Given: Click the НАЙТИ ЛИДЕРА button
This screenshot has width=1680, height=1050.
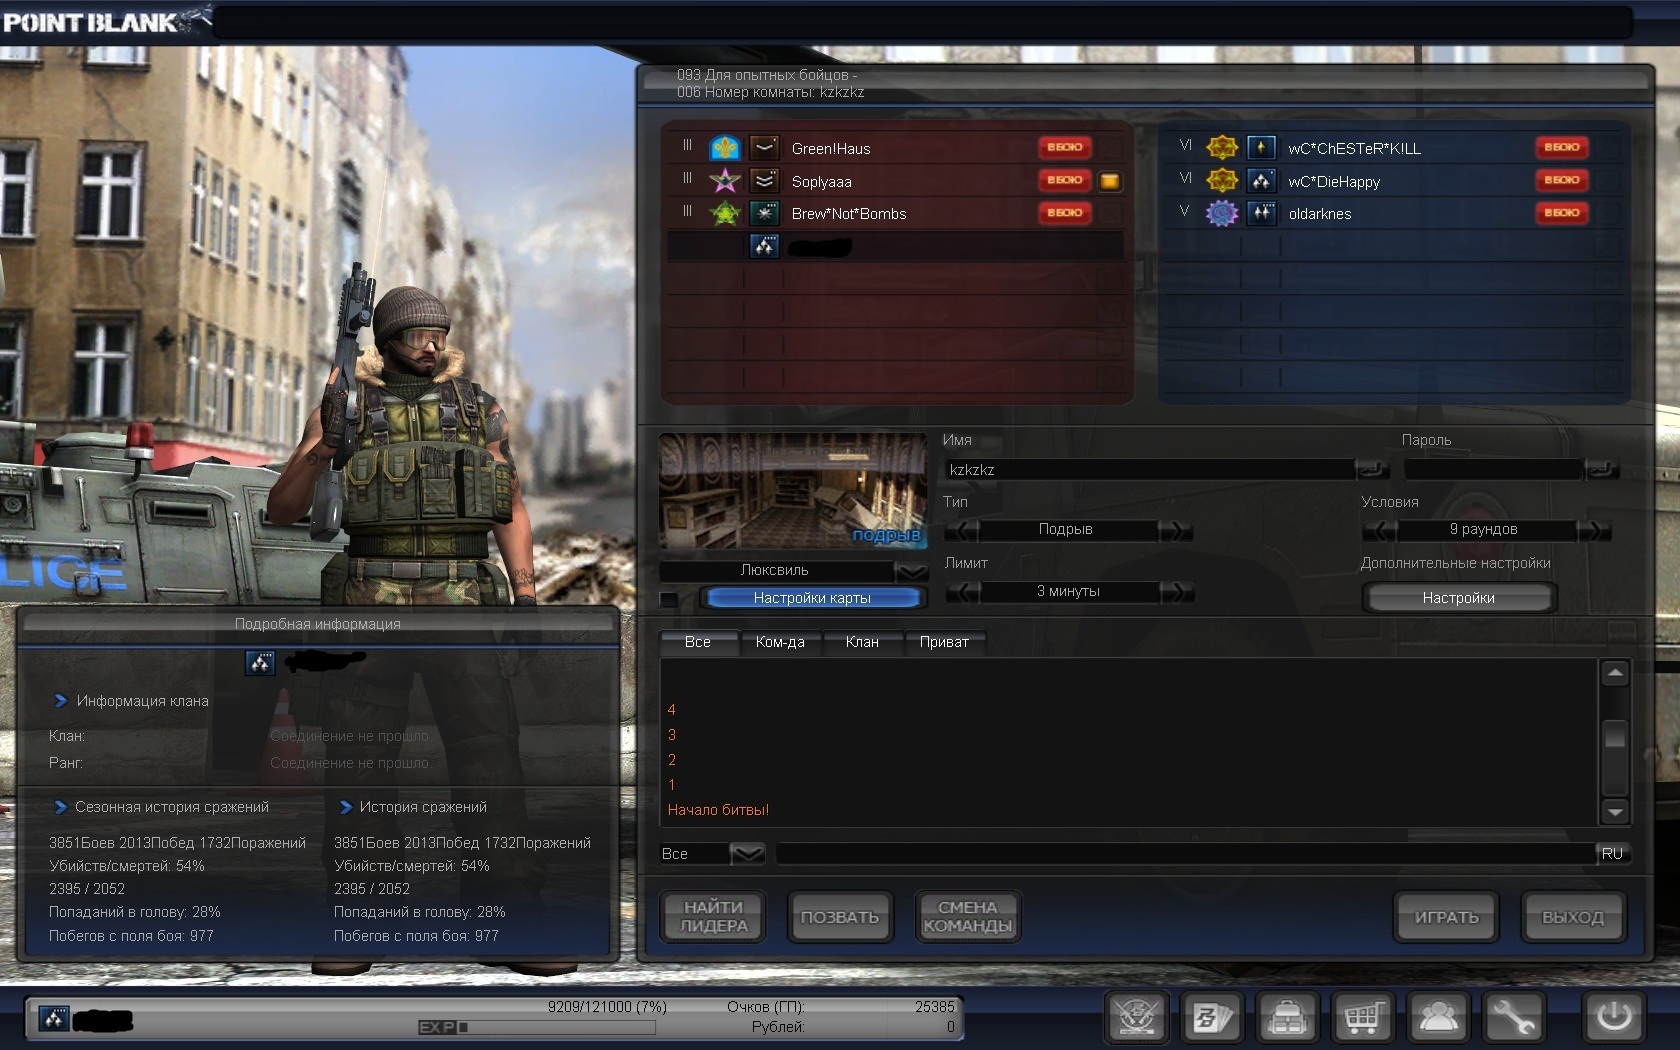Looking at the screenshot, I should pyautogui.click(x=713, y=917).
